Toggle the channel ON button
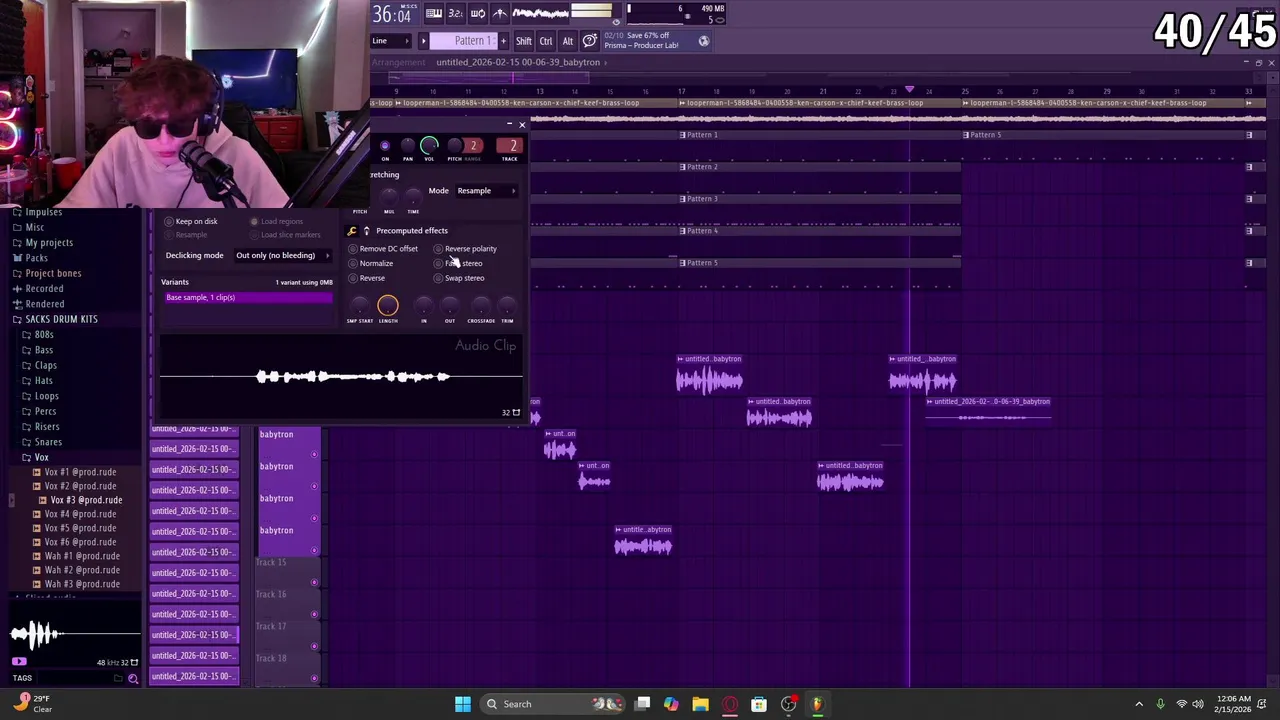This screenshot has height=720, width=1280. point(385,146)
